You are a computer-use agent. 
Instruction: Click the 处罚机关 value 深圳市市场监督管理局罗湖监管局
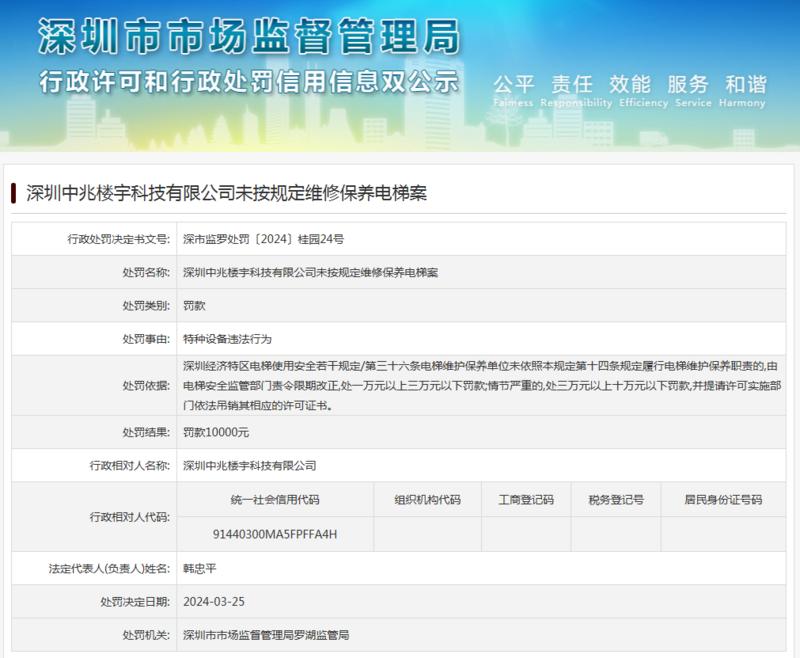[266, 635]
